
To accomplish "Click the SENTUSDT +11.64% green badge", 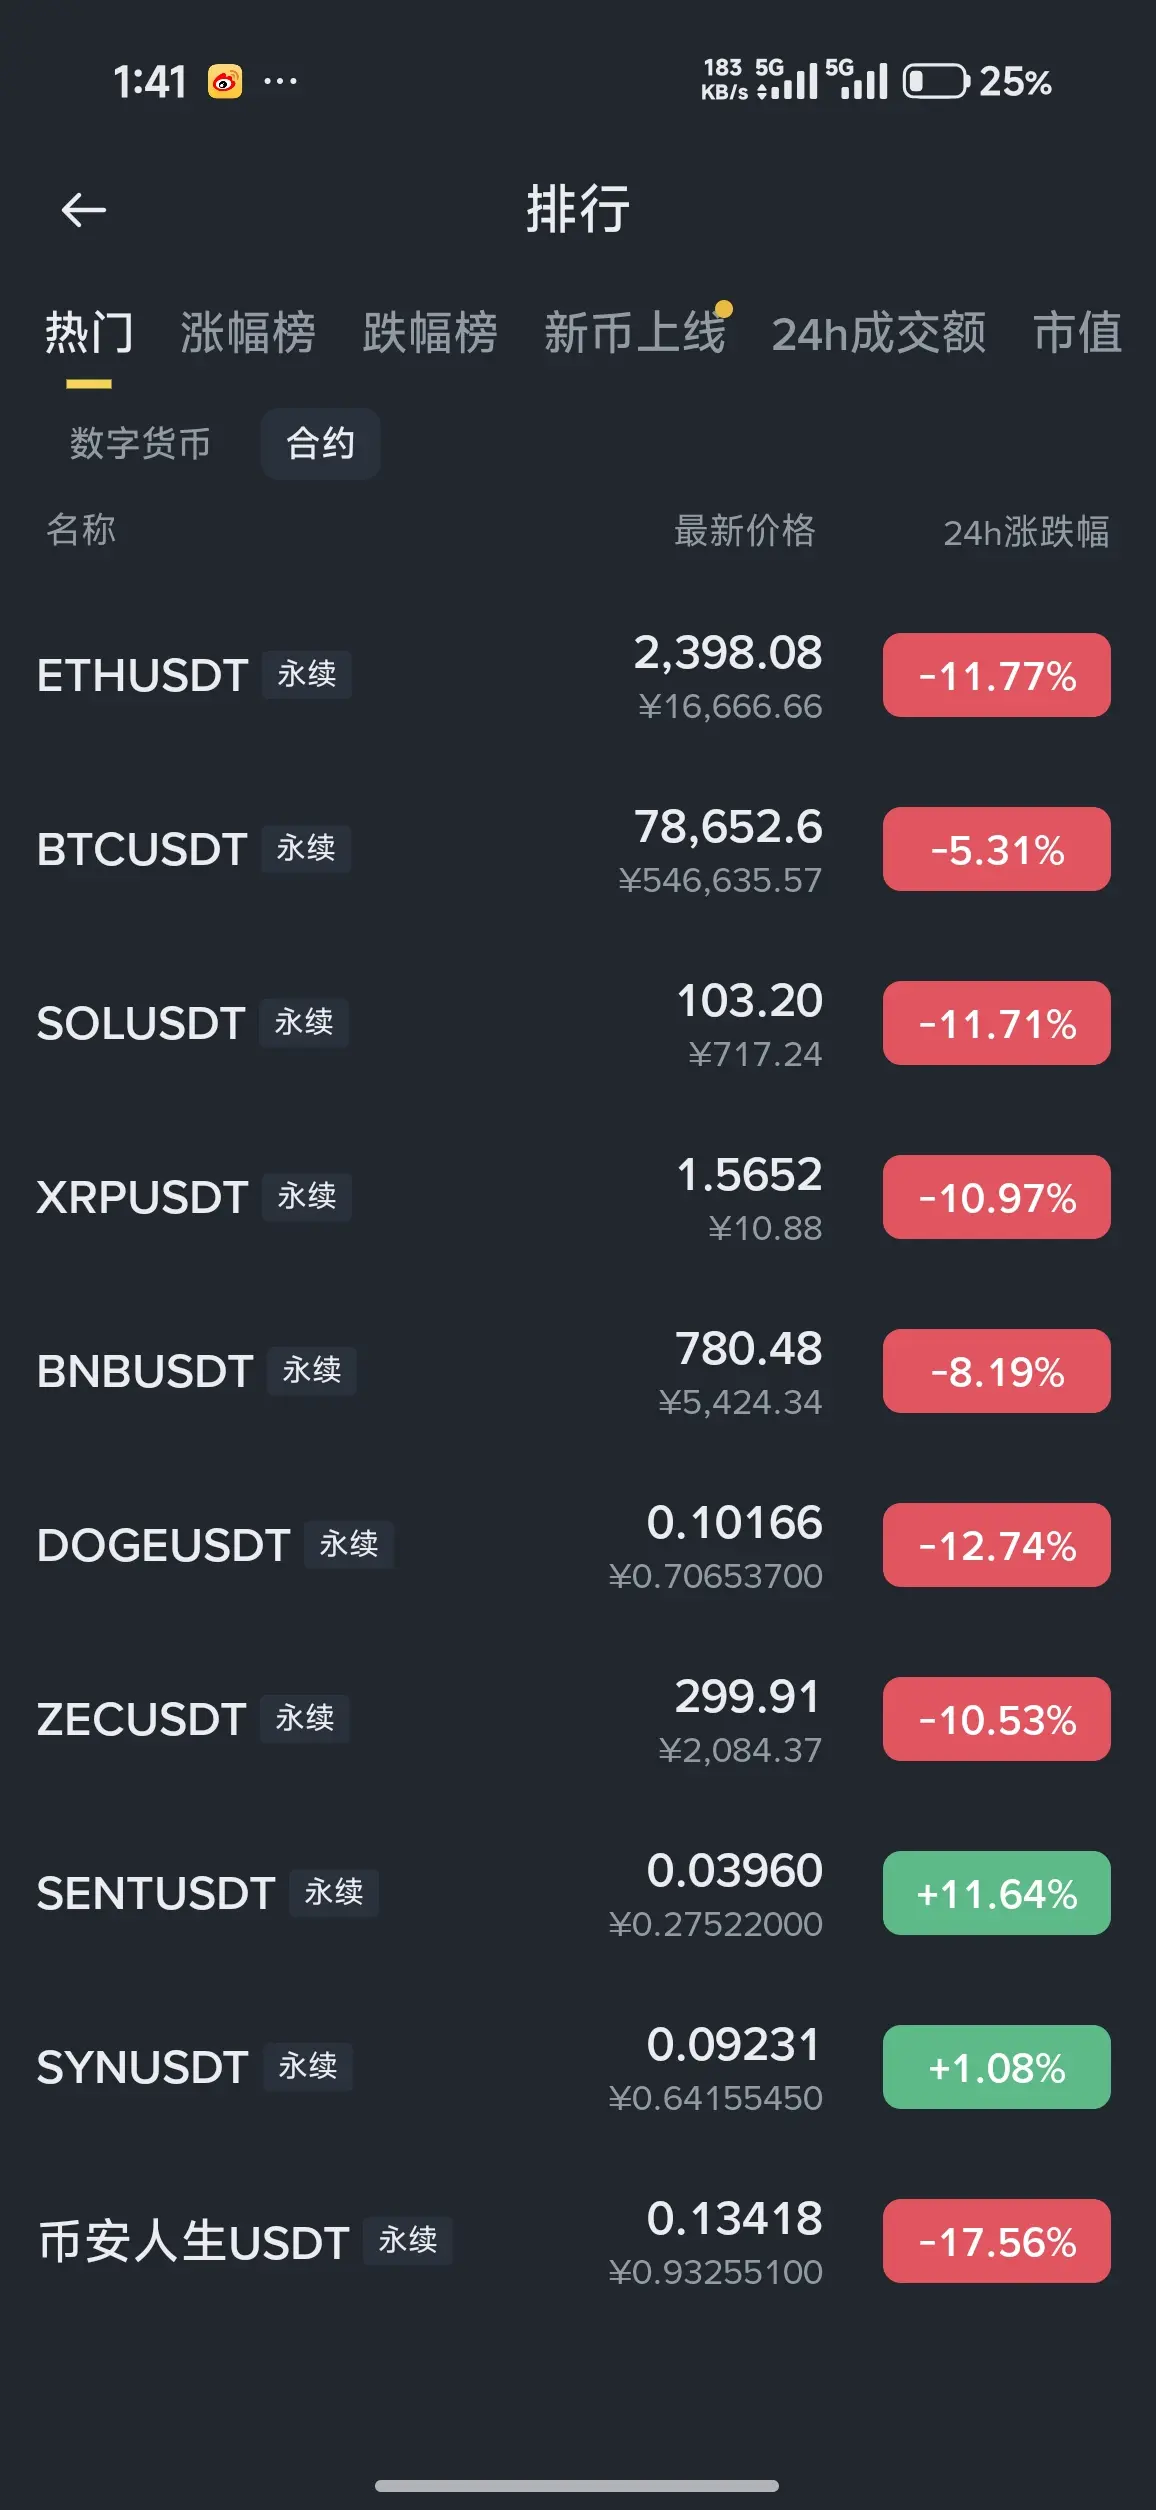I will (996, 1893).
